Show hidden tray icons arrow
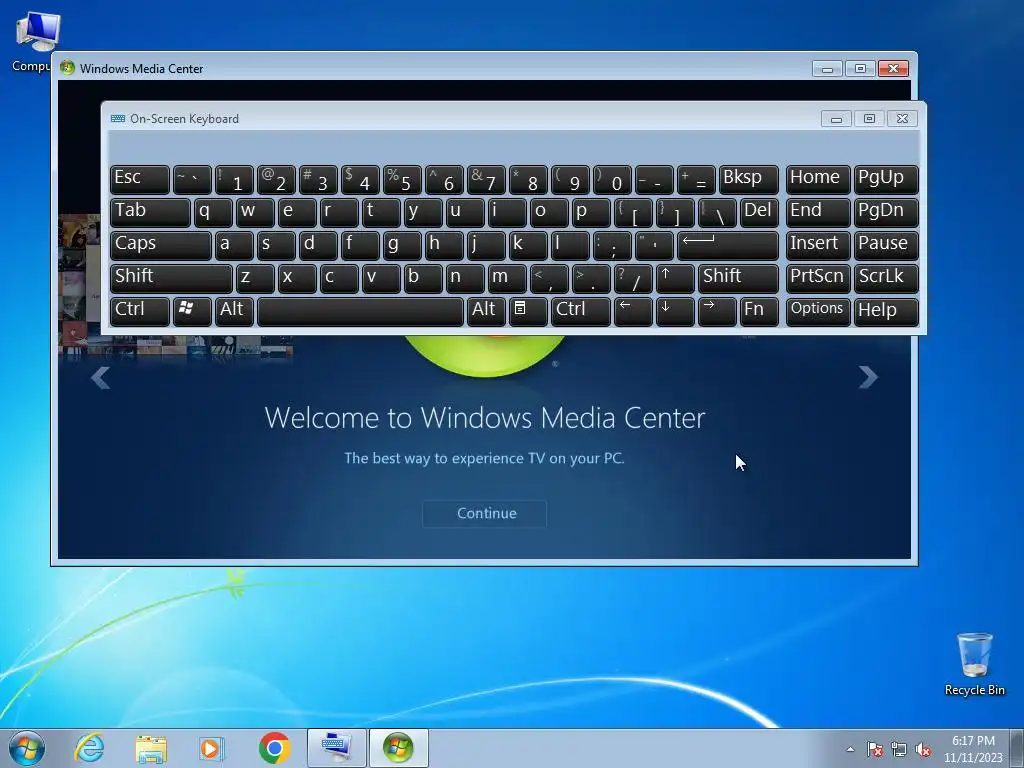 [850, 749]
